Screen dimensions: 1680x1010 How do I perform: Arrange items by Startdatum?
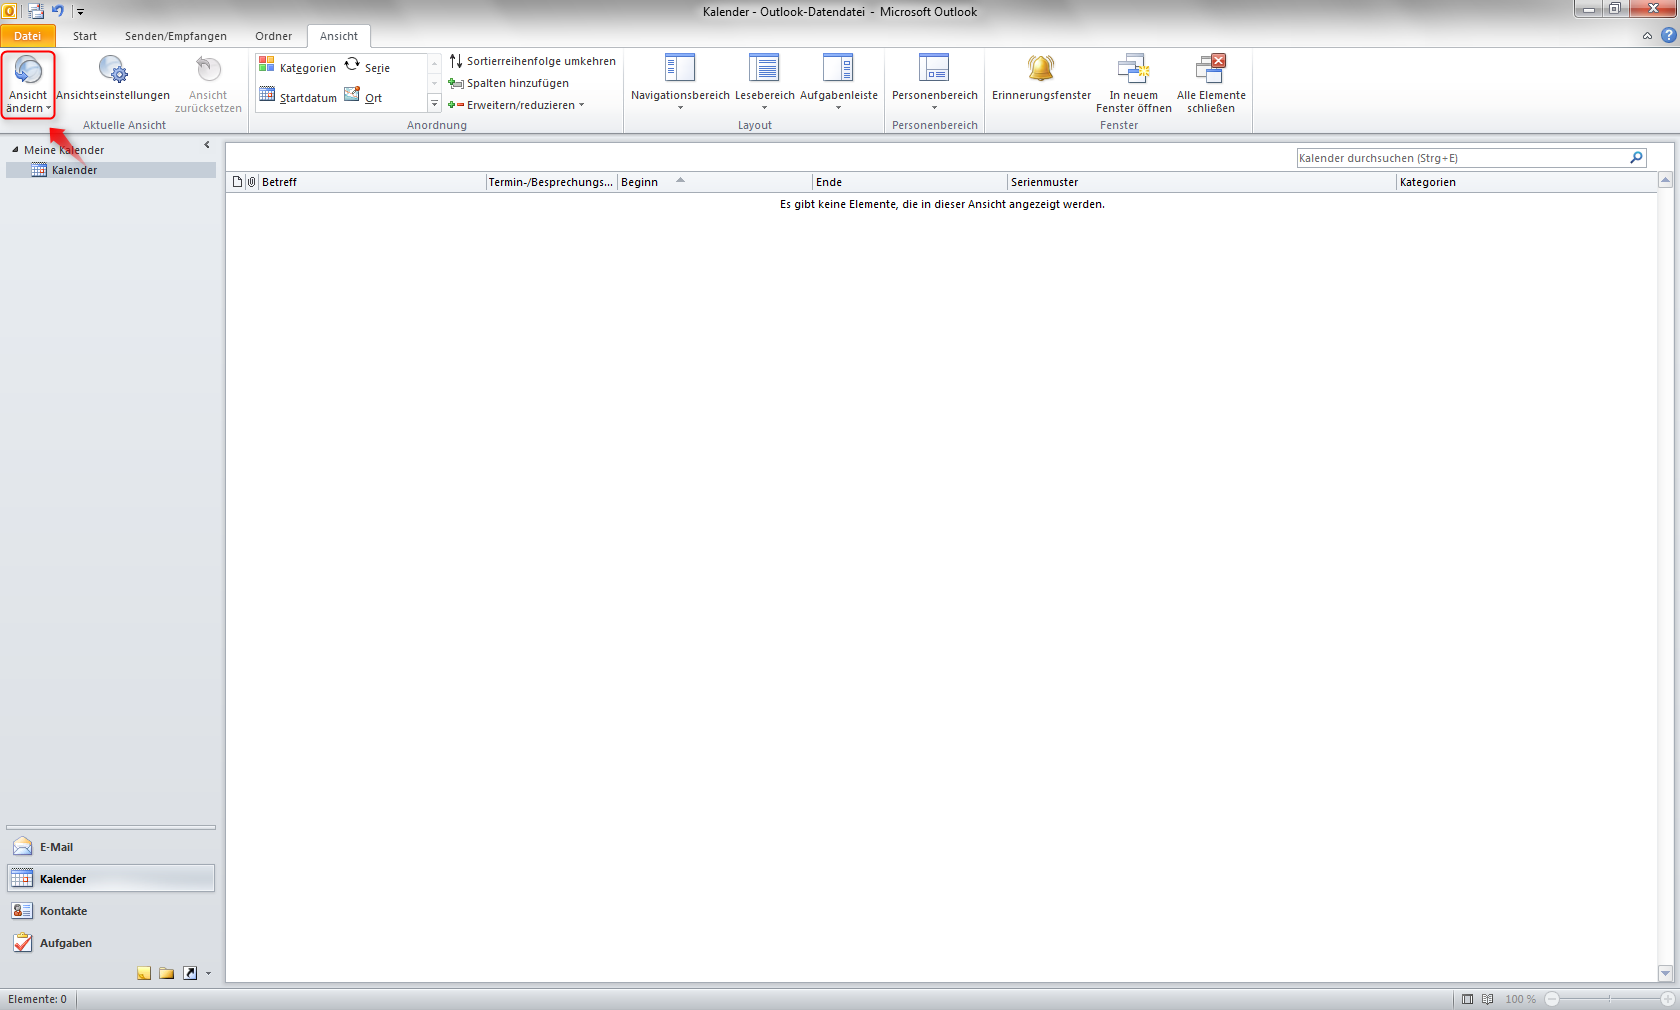[x=298, y=97]
